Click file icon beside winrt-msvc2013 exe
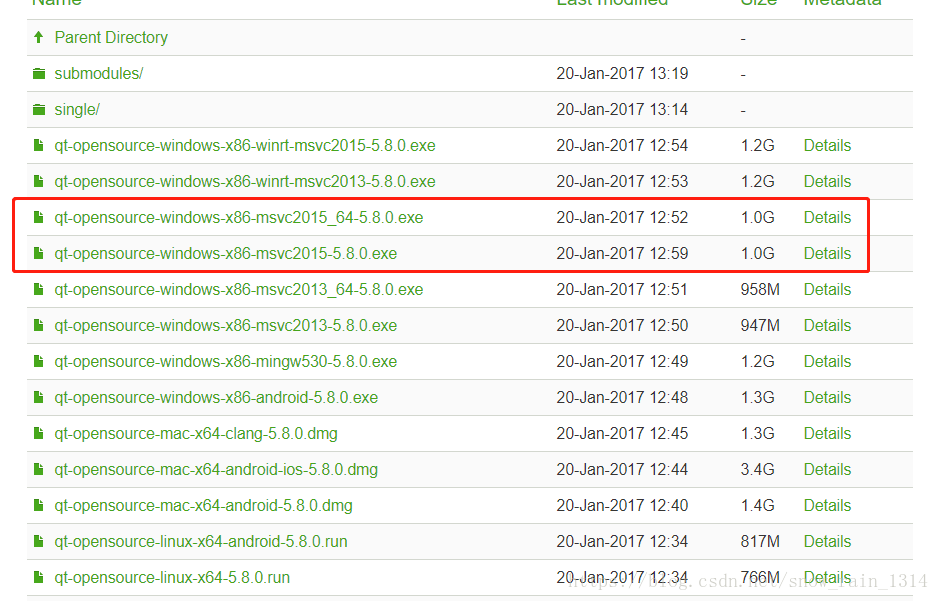Image resolution: width=939 pixels, height=601 pixels. [x=39, y=181]
